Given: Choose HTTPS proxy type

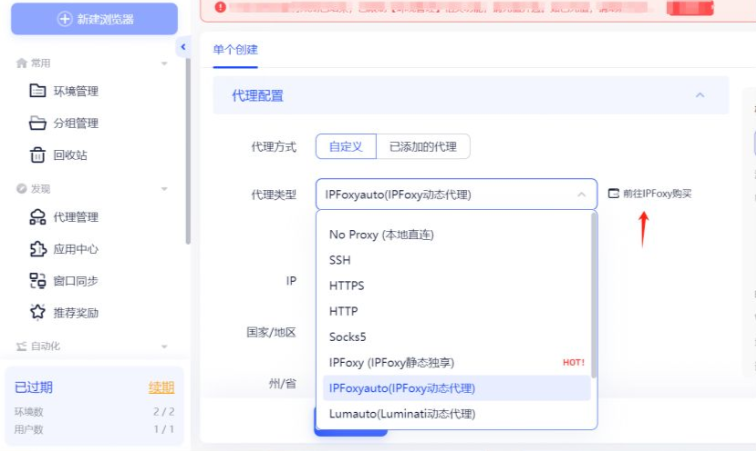Looking at the screenshot, I should click(x=457, y=286).
